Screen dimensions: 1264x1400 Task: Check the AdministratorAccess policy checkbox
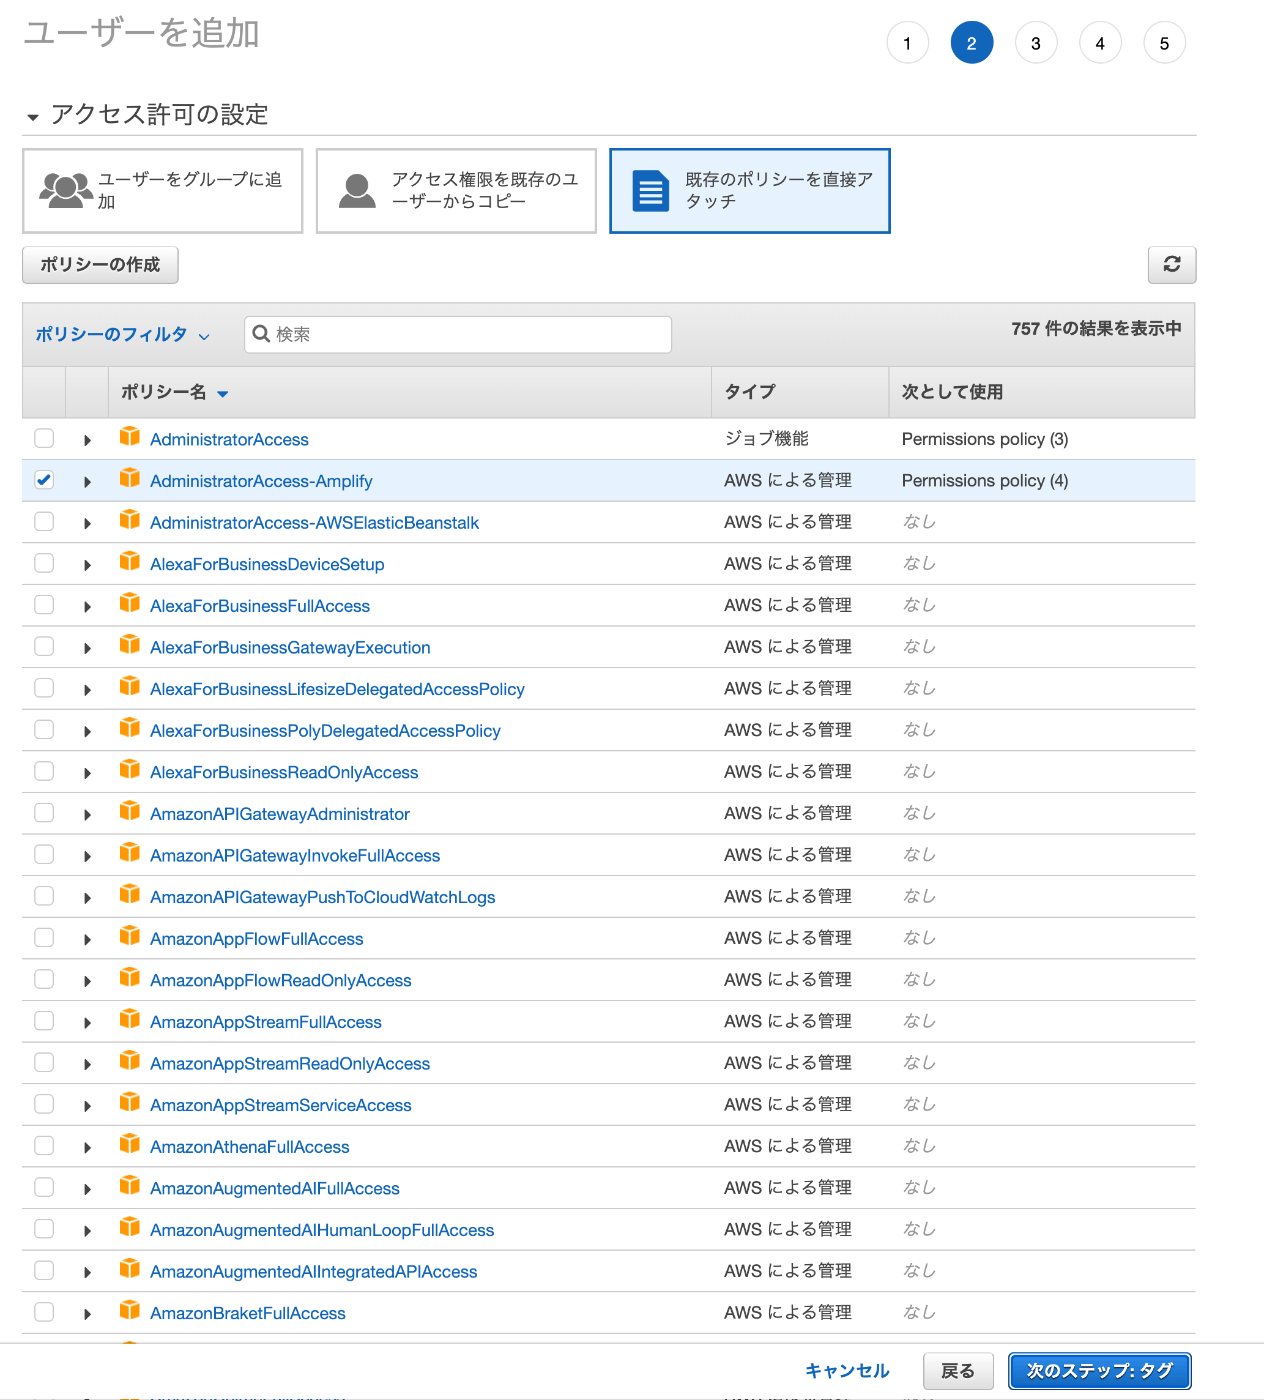point(44,438)
